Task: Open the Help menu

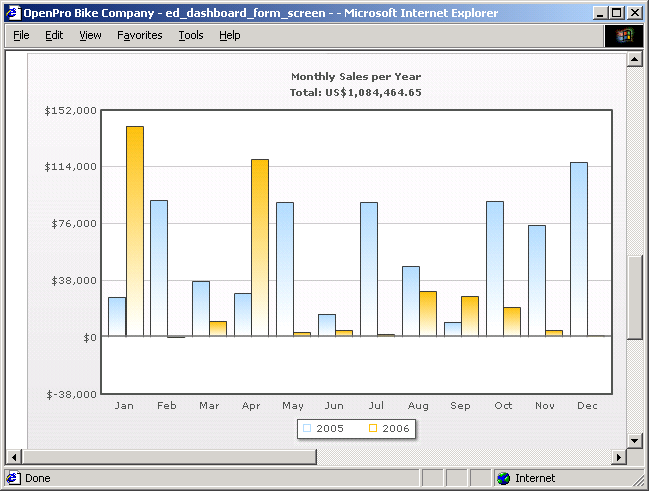Action: 229,35
